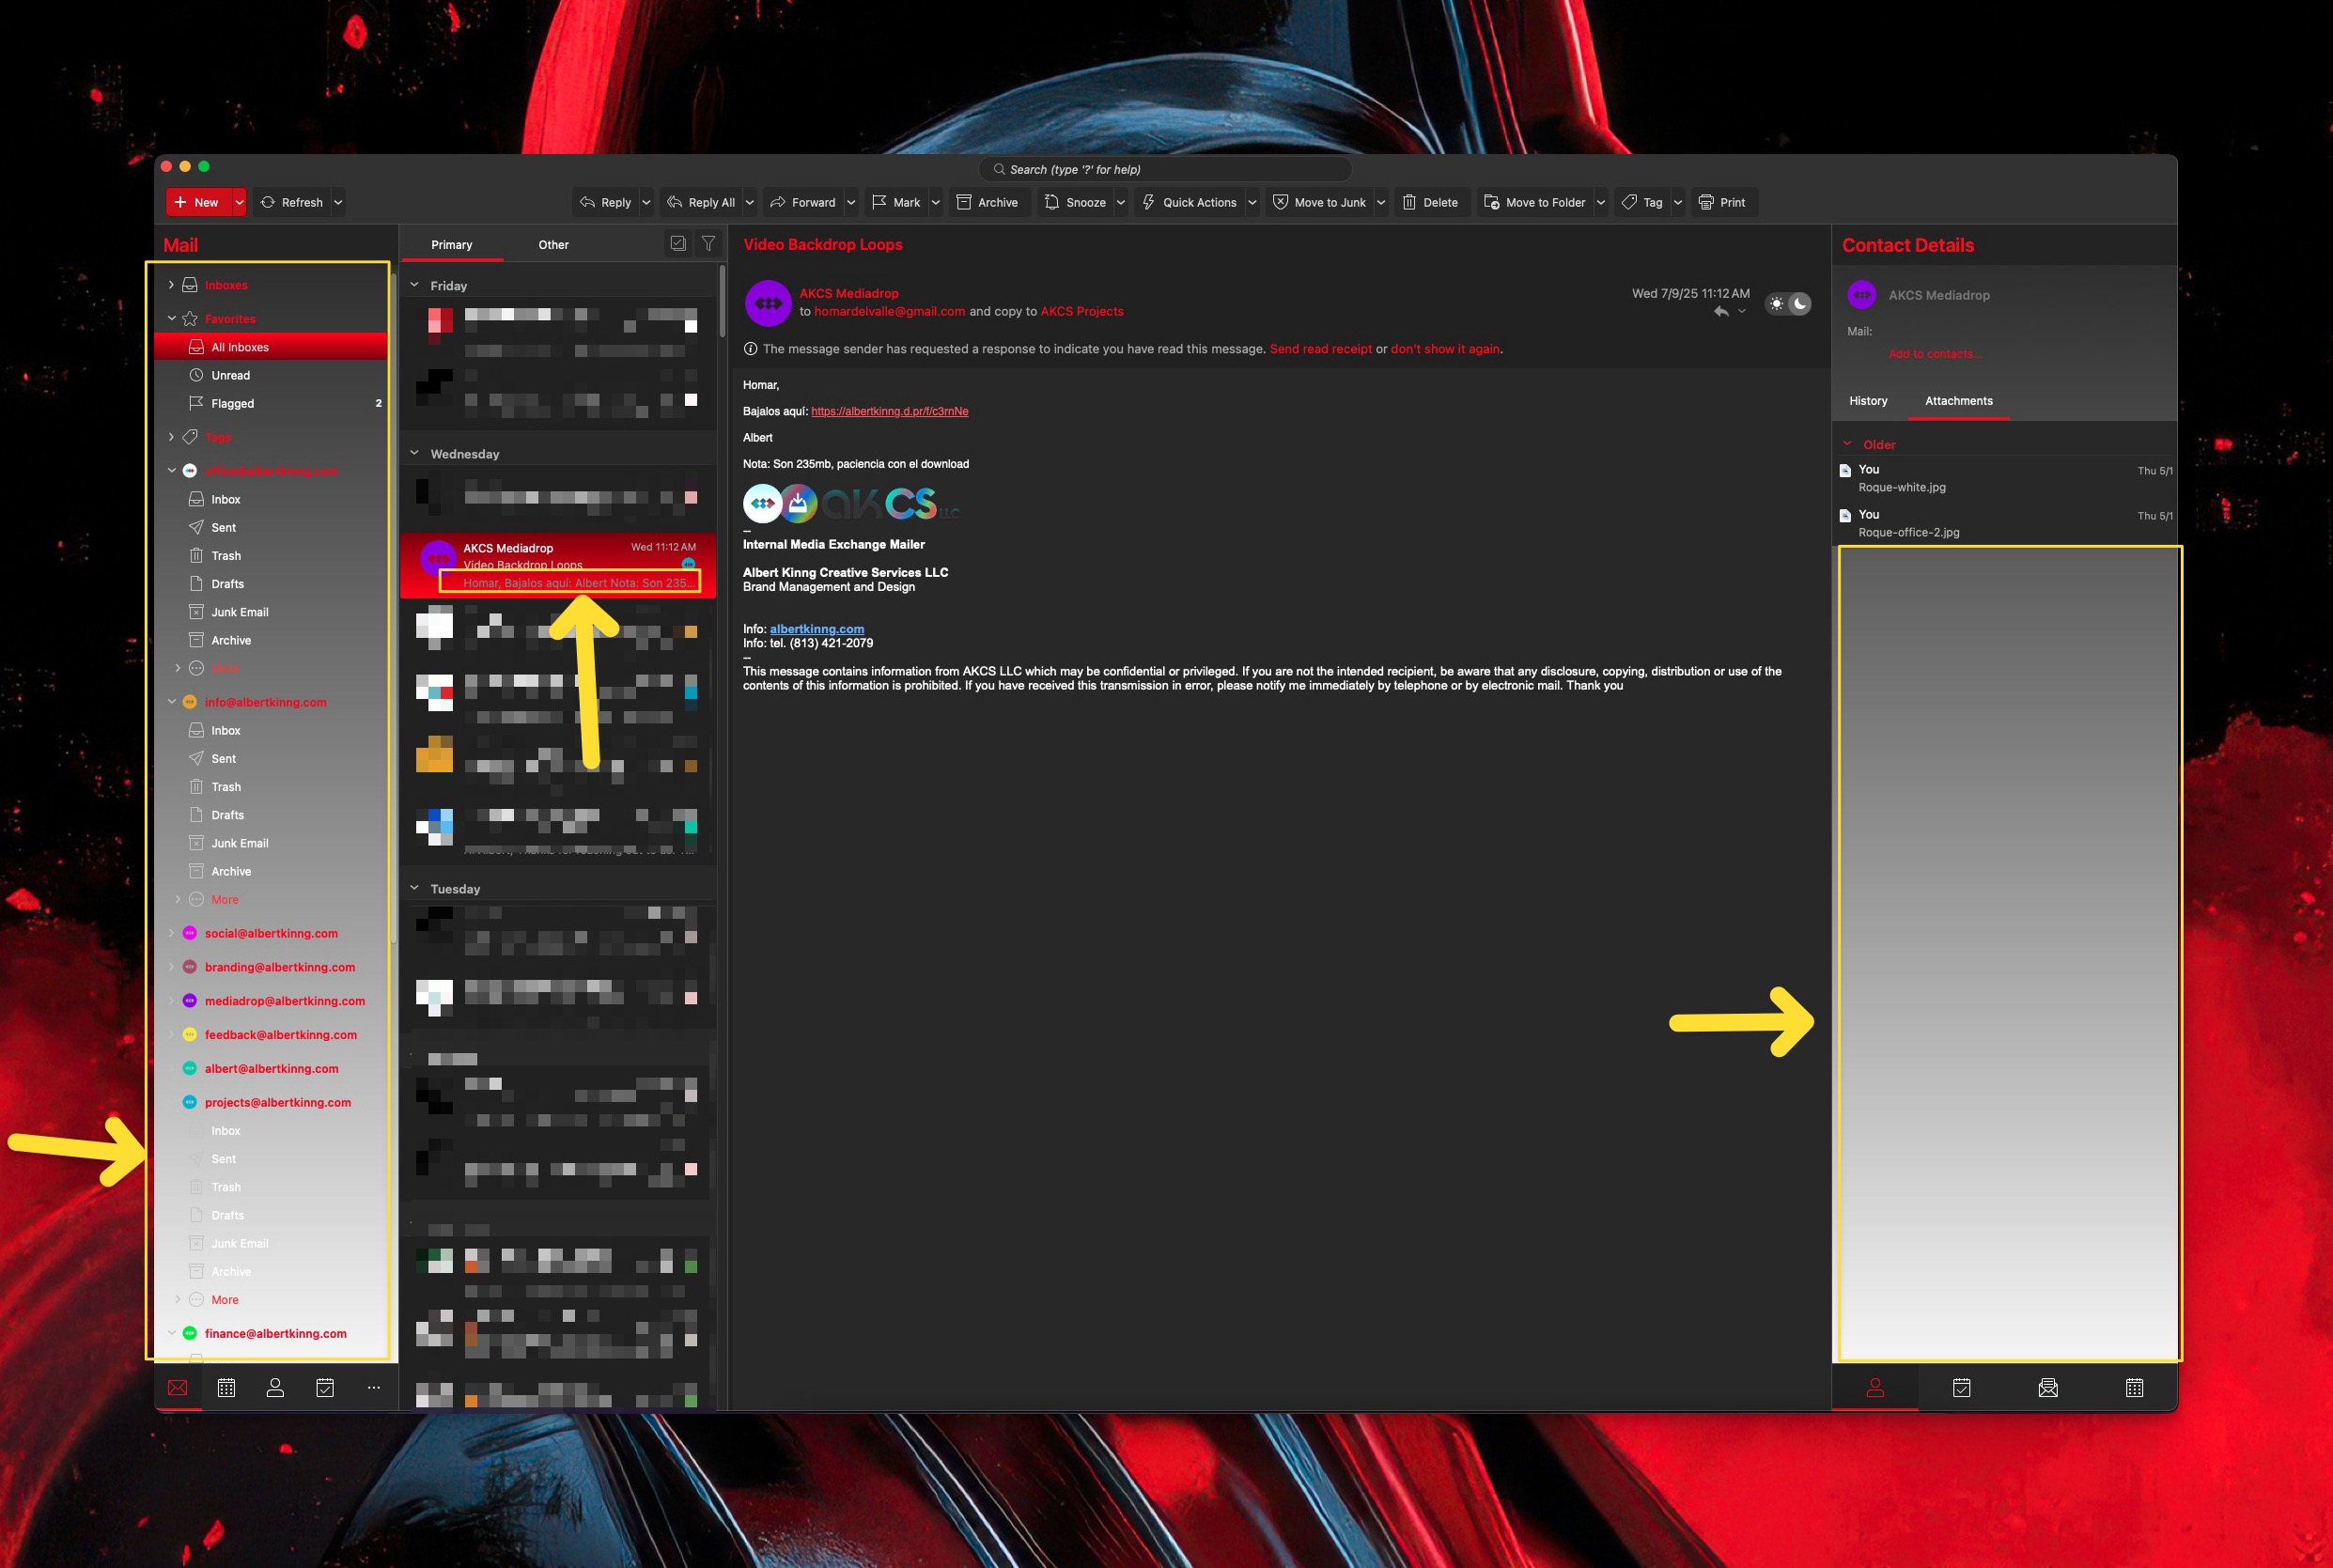Toggle light mode sun icon
The width and height of the screenshot is (2333, 1568).
click(x=1776, y=303)
